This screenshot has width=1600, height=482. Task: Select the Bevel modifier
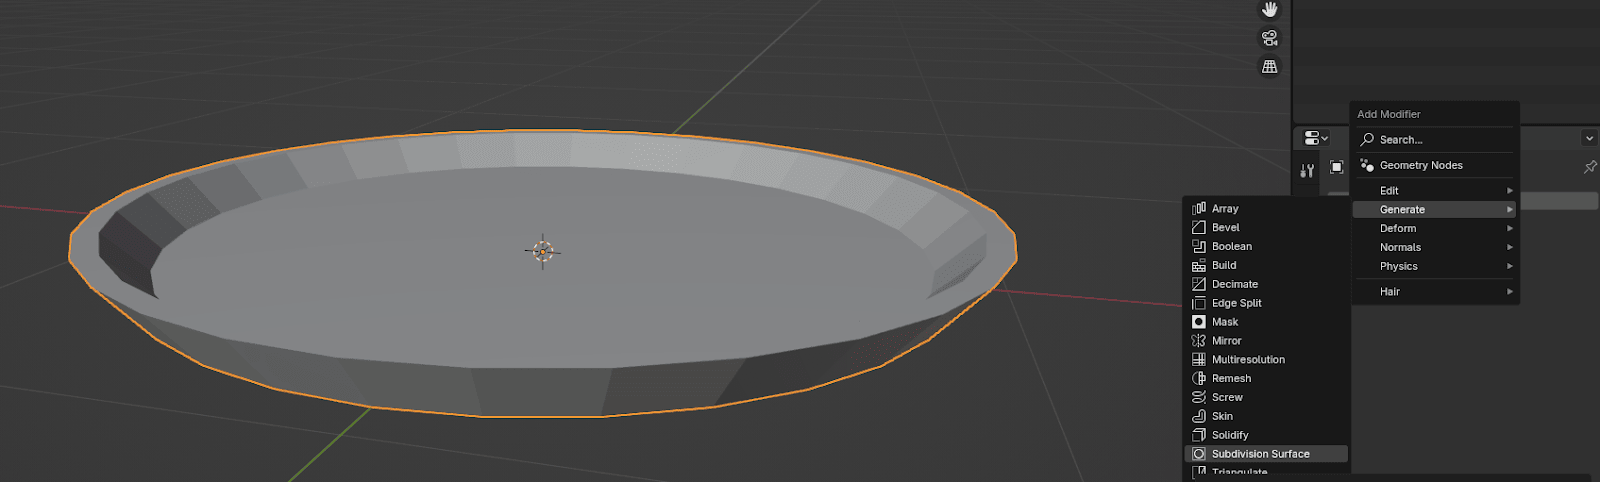(1226, 228)
